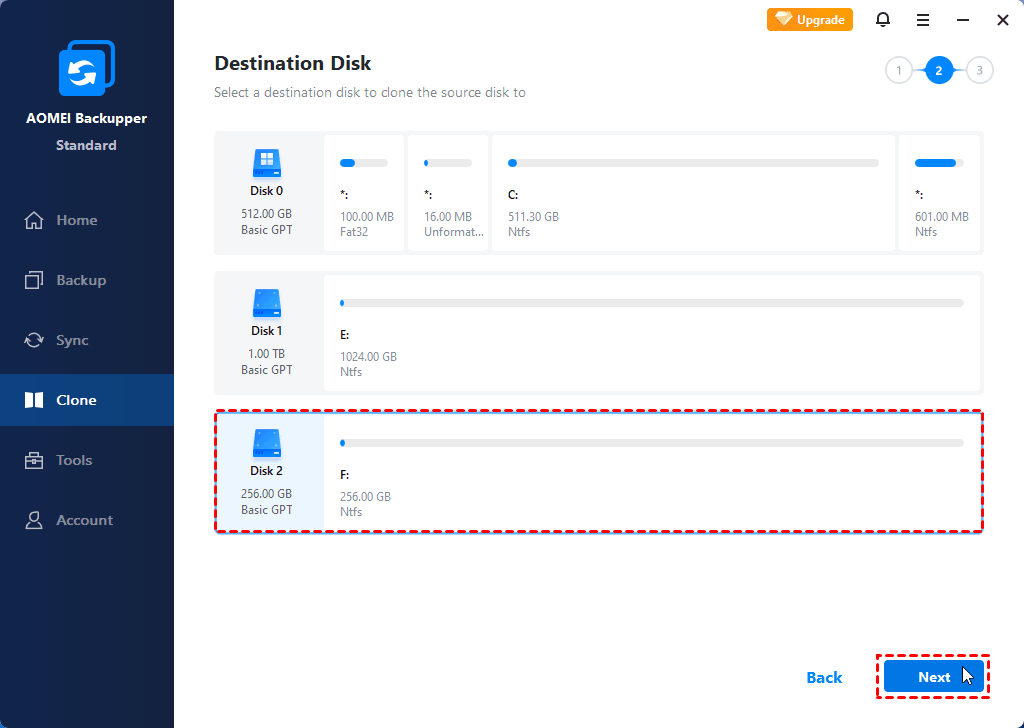Click the Backup icon in sidebar
The image size is (1024, 728).
tap(34, 280)
